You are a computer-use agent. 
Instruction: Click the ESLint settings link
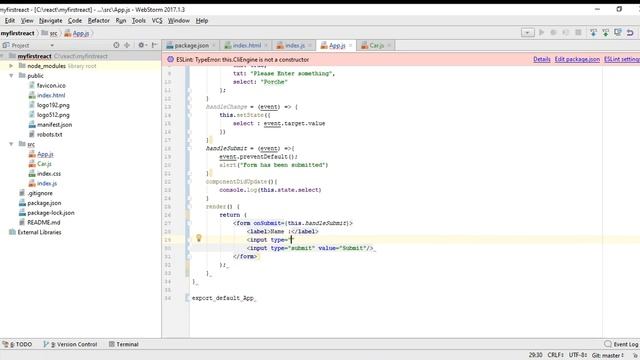[622, 60]
